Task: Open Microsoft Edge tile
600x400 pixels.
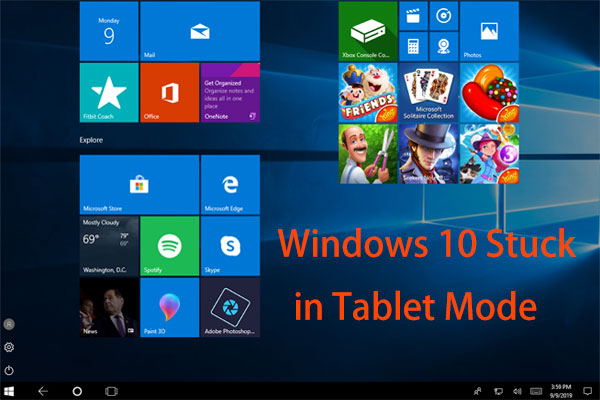Action: pos(230,184)
